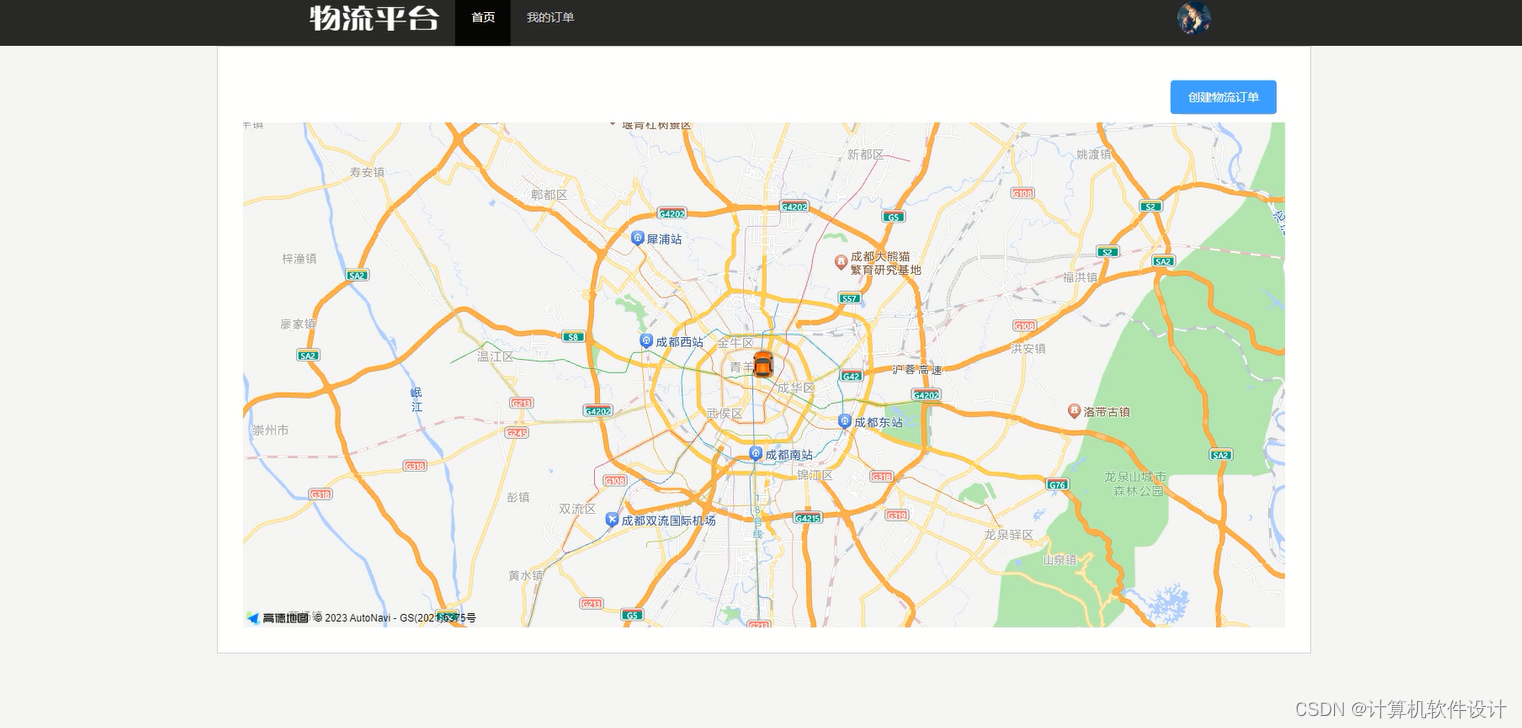Click 郫都区 label on map
The height and width of the screenshot is (728, 1522).
click(x=549, y=194)
